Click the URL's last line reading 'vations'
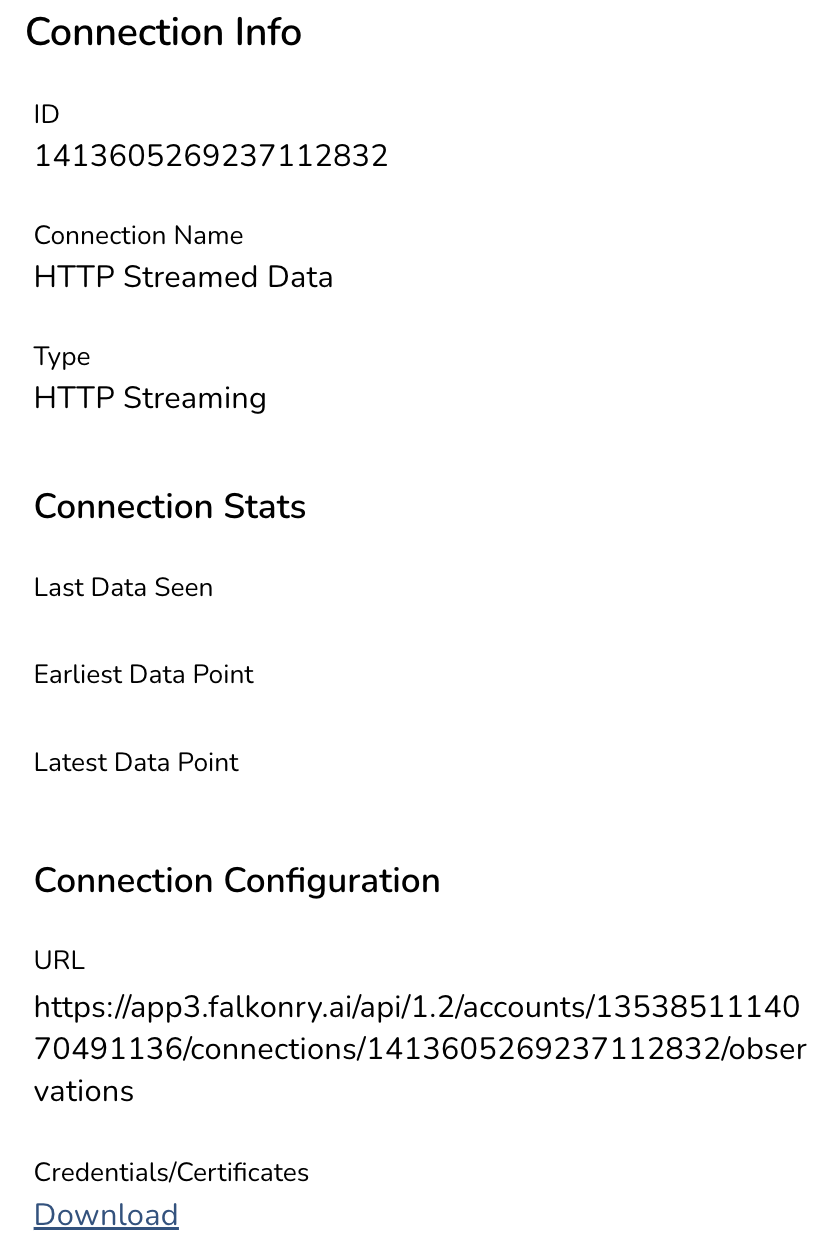Screen dimensions: 836x1252 point(84,1091)
